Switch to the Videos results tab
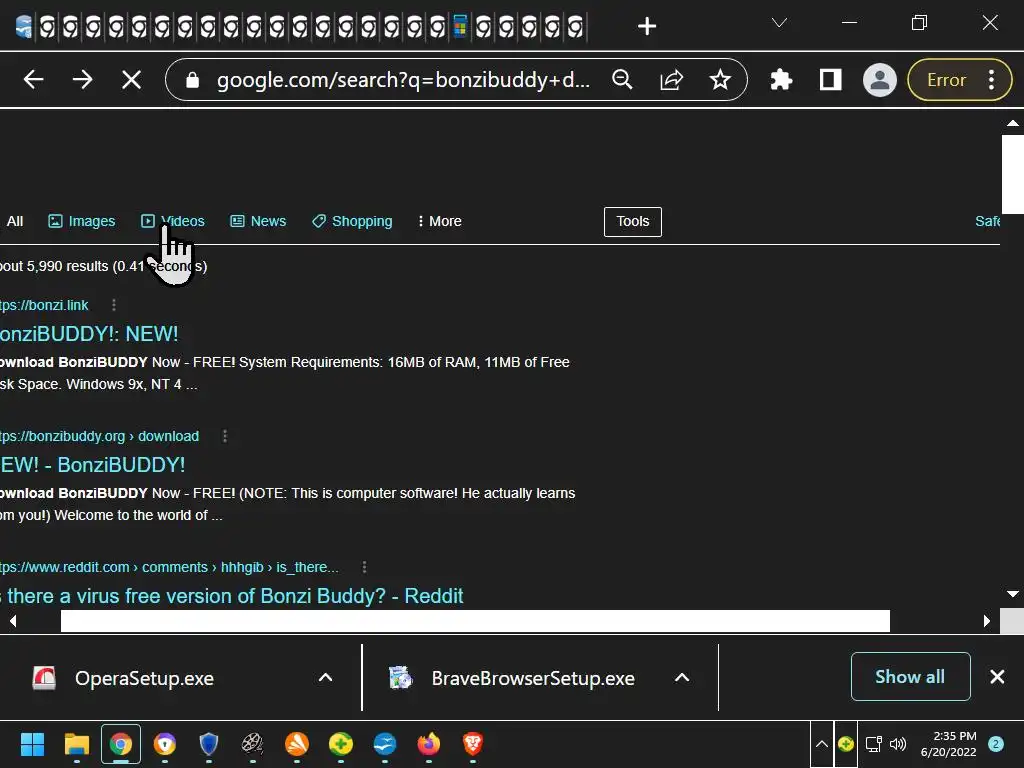The width and height of the screenshot is (1024, 768). pos(173,221)
